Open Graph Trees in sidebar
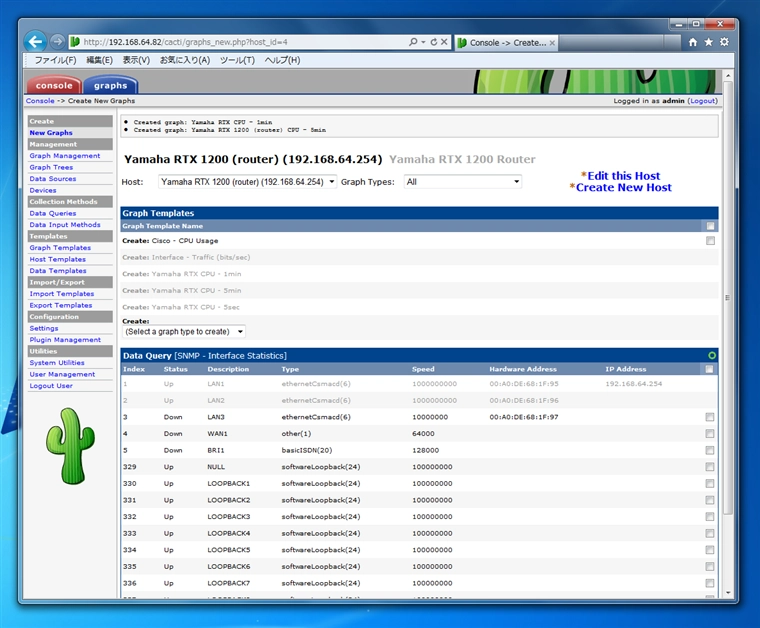Screen dimensions: 760x628 click(x=51, y=167)
